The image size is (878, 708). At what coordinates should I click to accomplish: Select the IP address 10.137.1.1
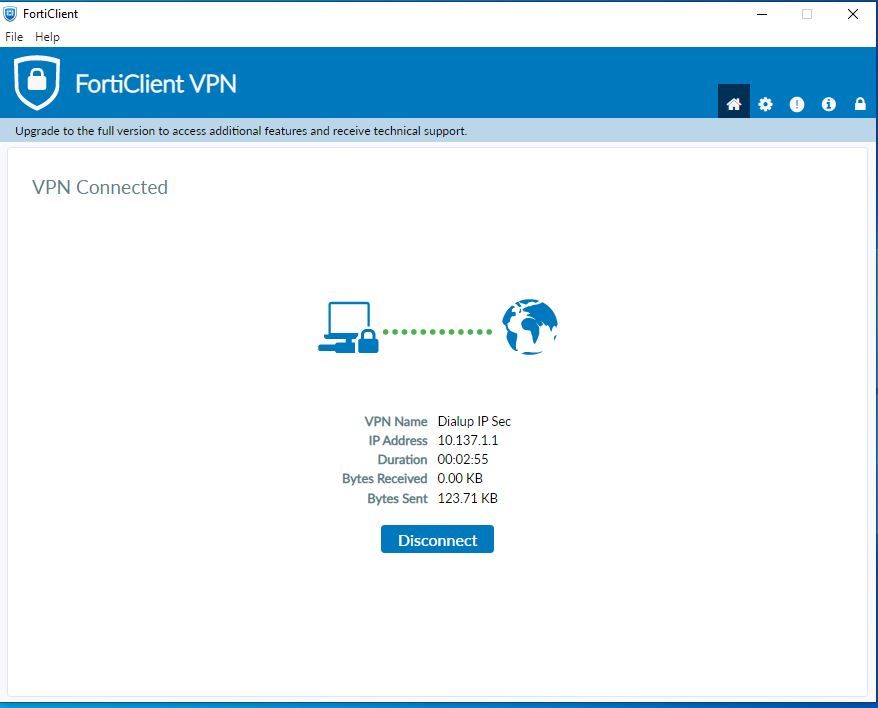coord(468,440)
